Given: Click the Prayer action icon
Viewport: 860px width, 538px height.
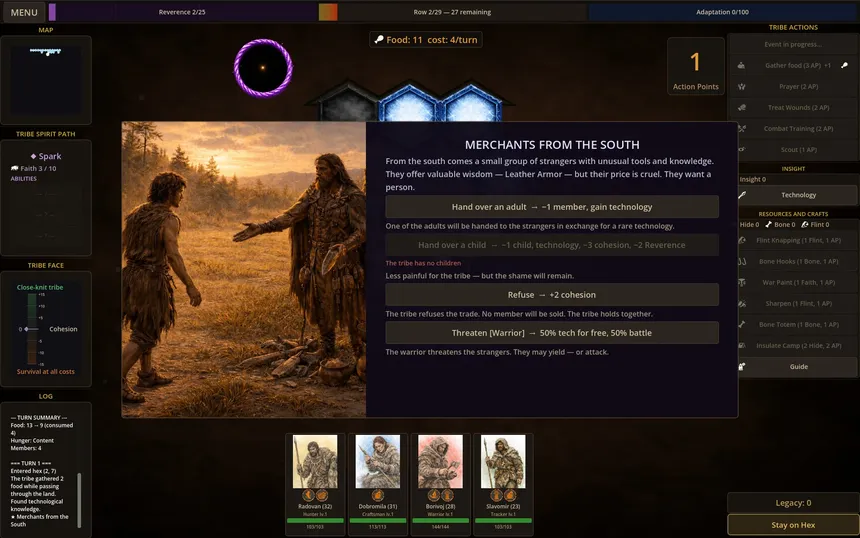Looking at the screenshot, I should tap(741, 86).
